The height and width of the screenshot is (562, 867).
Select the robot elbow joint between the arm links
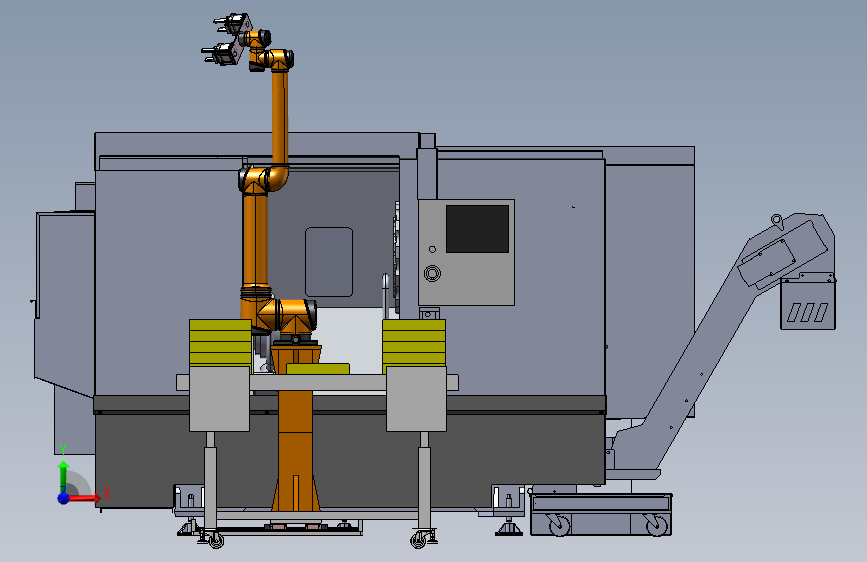coord(264,179)
